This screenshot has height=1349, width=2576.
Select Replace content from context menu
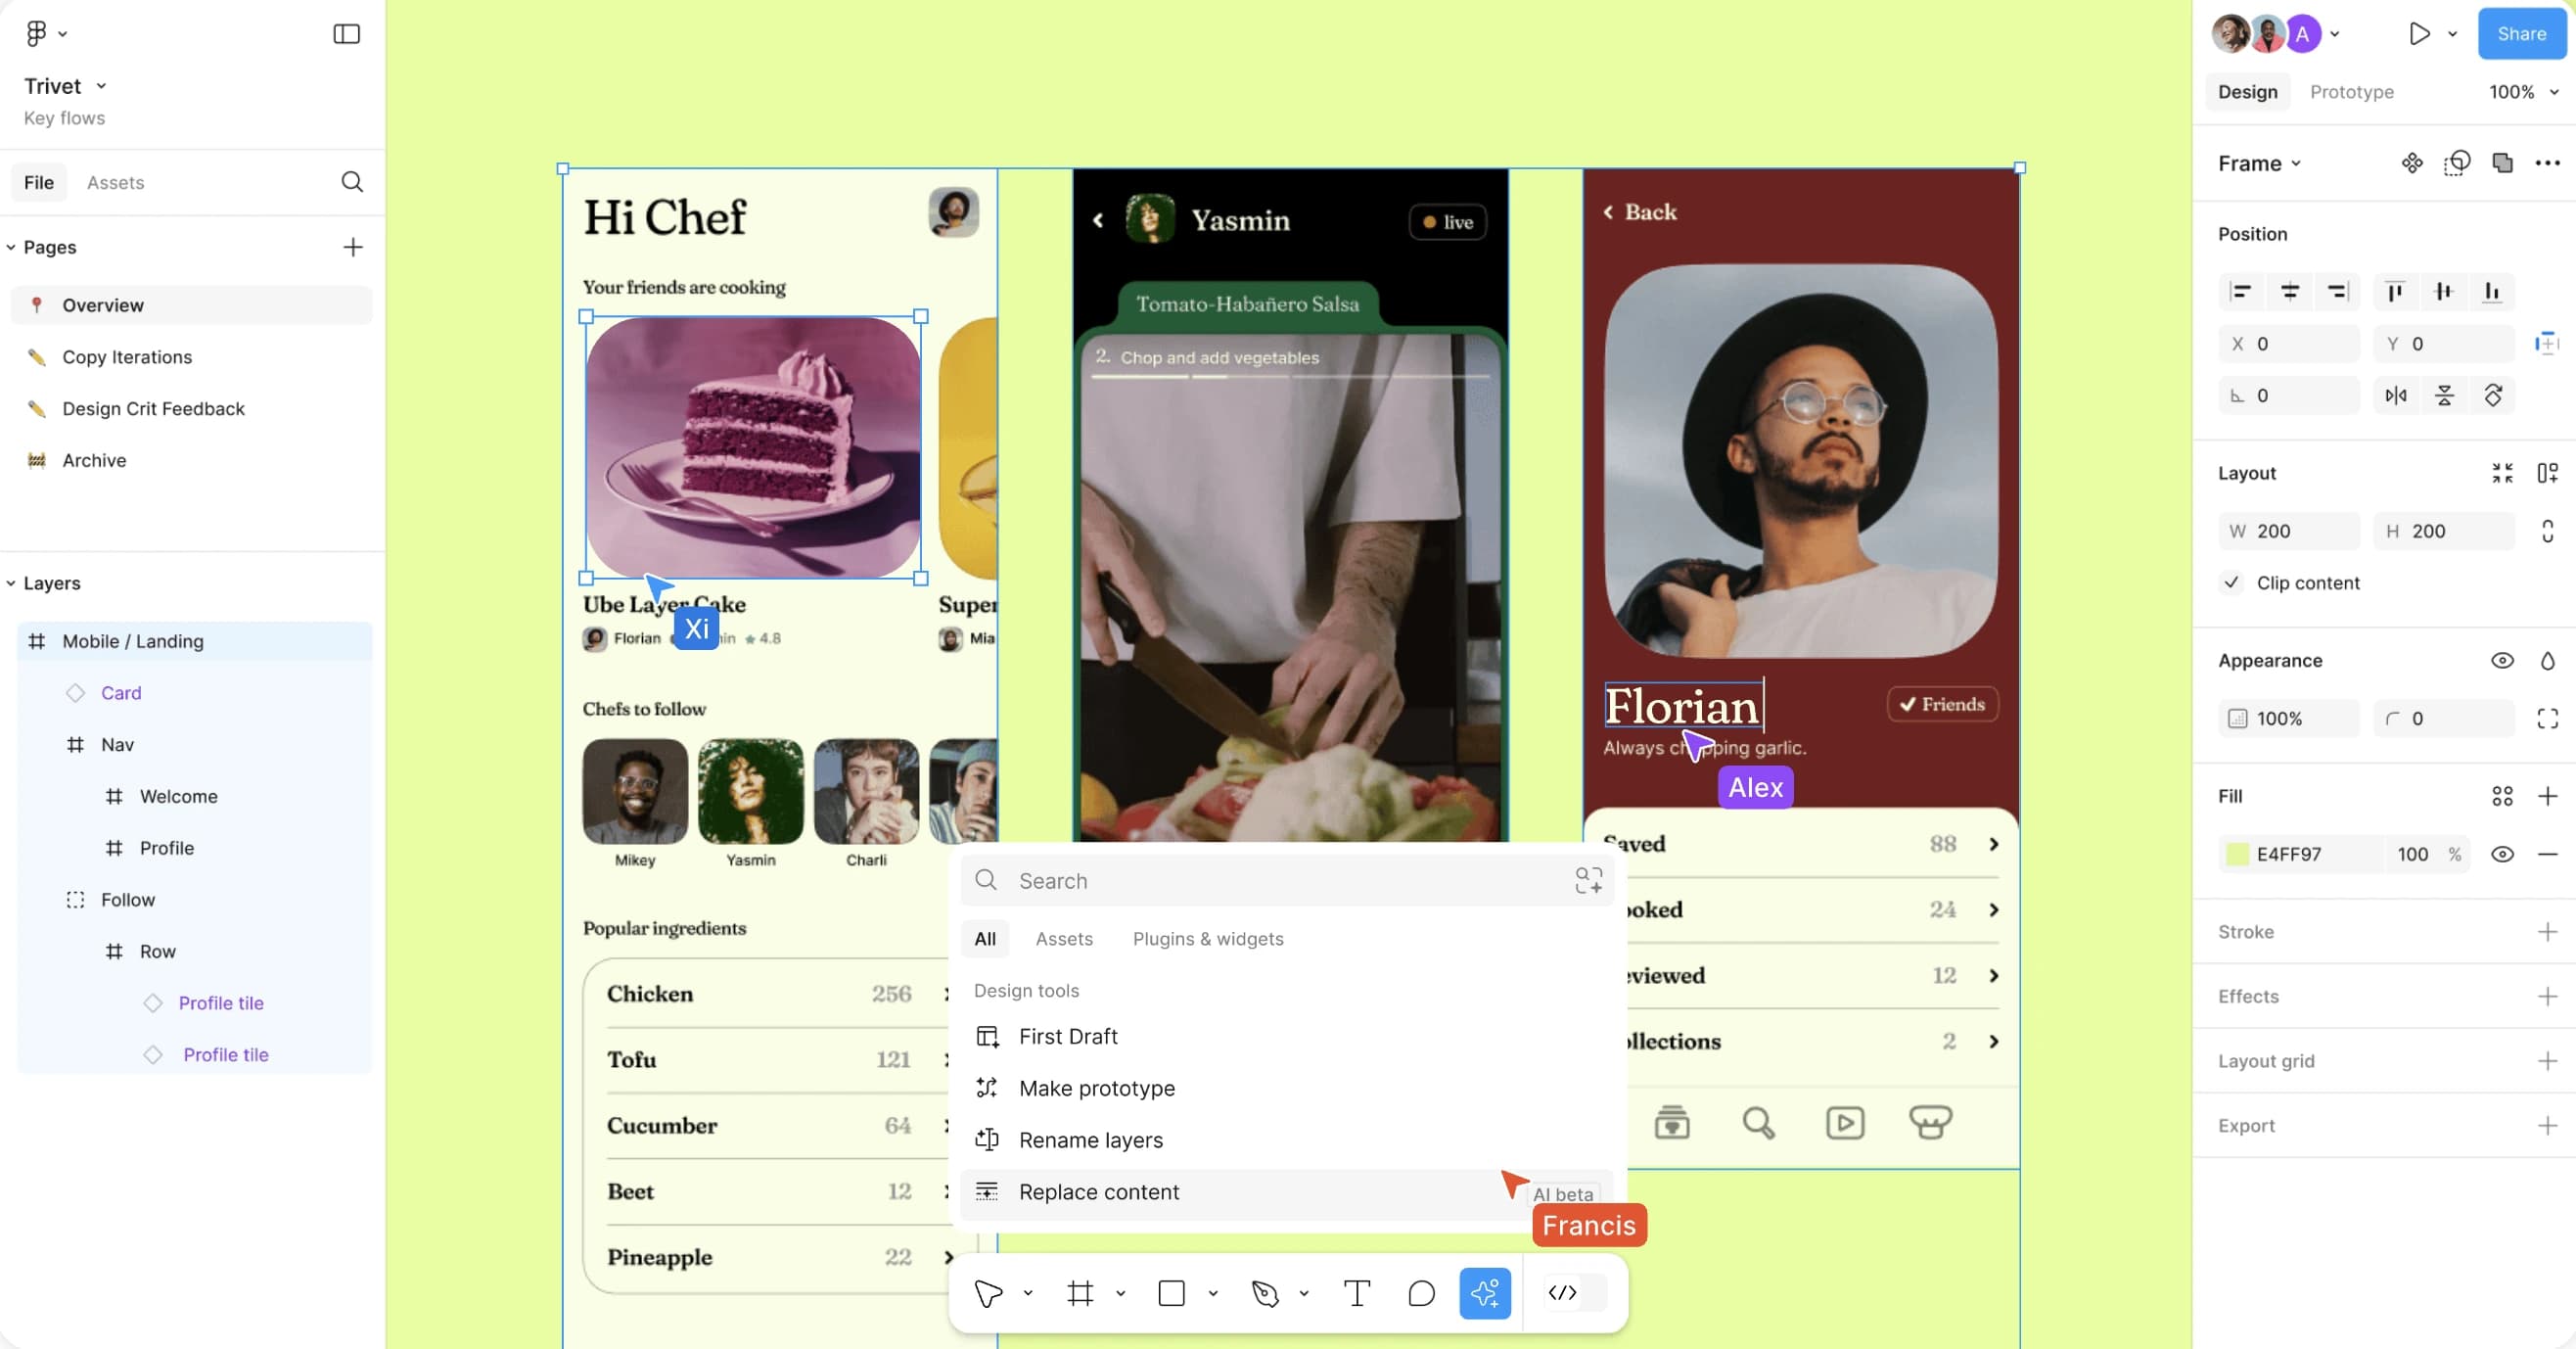(1099, 1190)
